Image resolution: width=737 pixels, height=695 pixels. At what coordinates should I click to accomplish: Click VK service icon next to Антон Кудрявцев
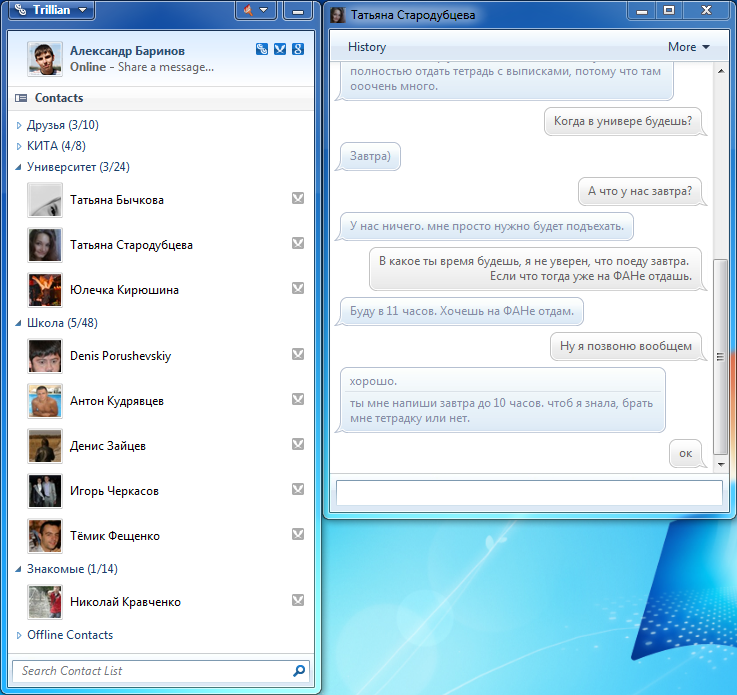point(298,399)
